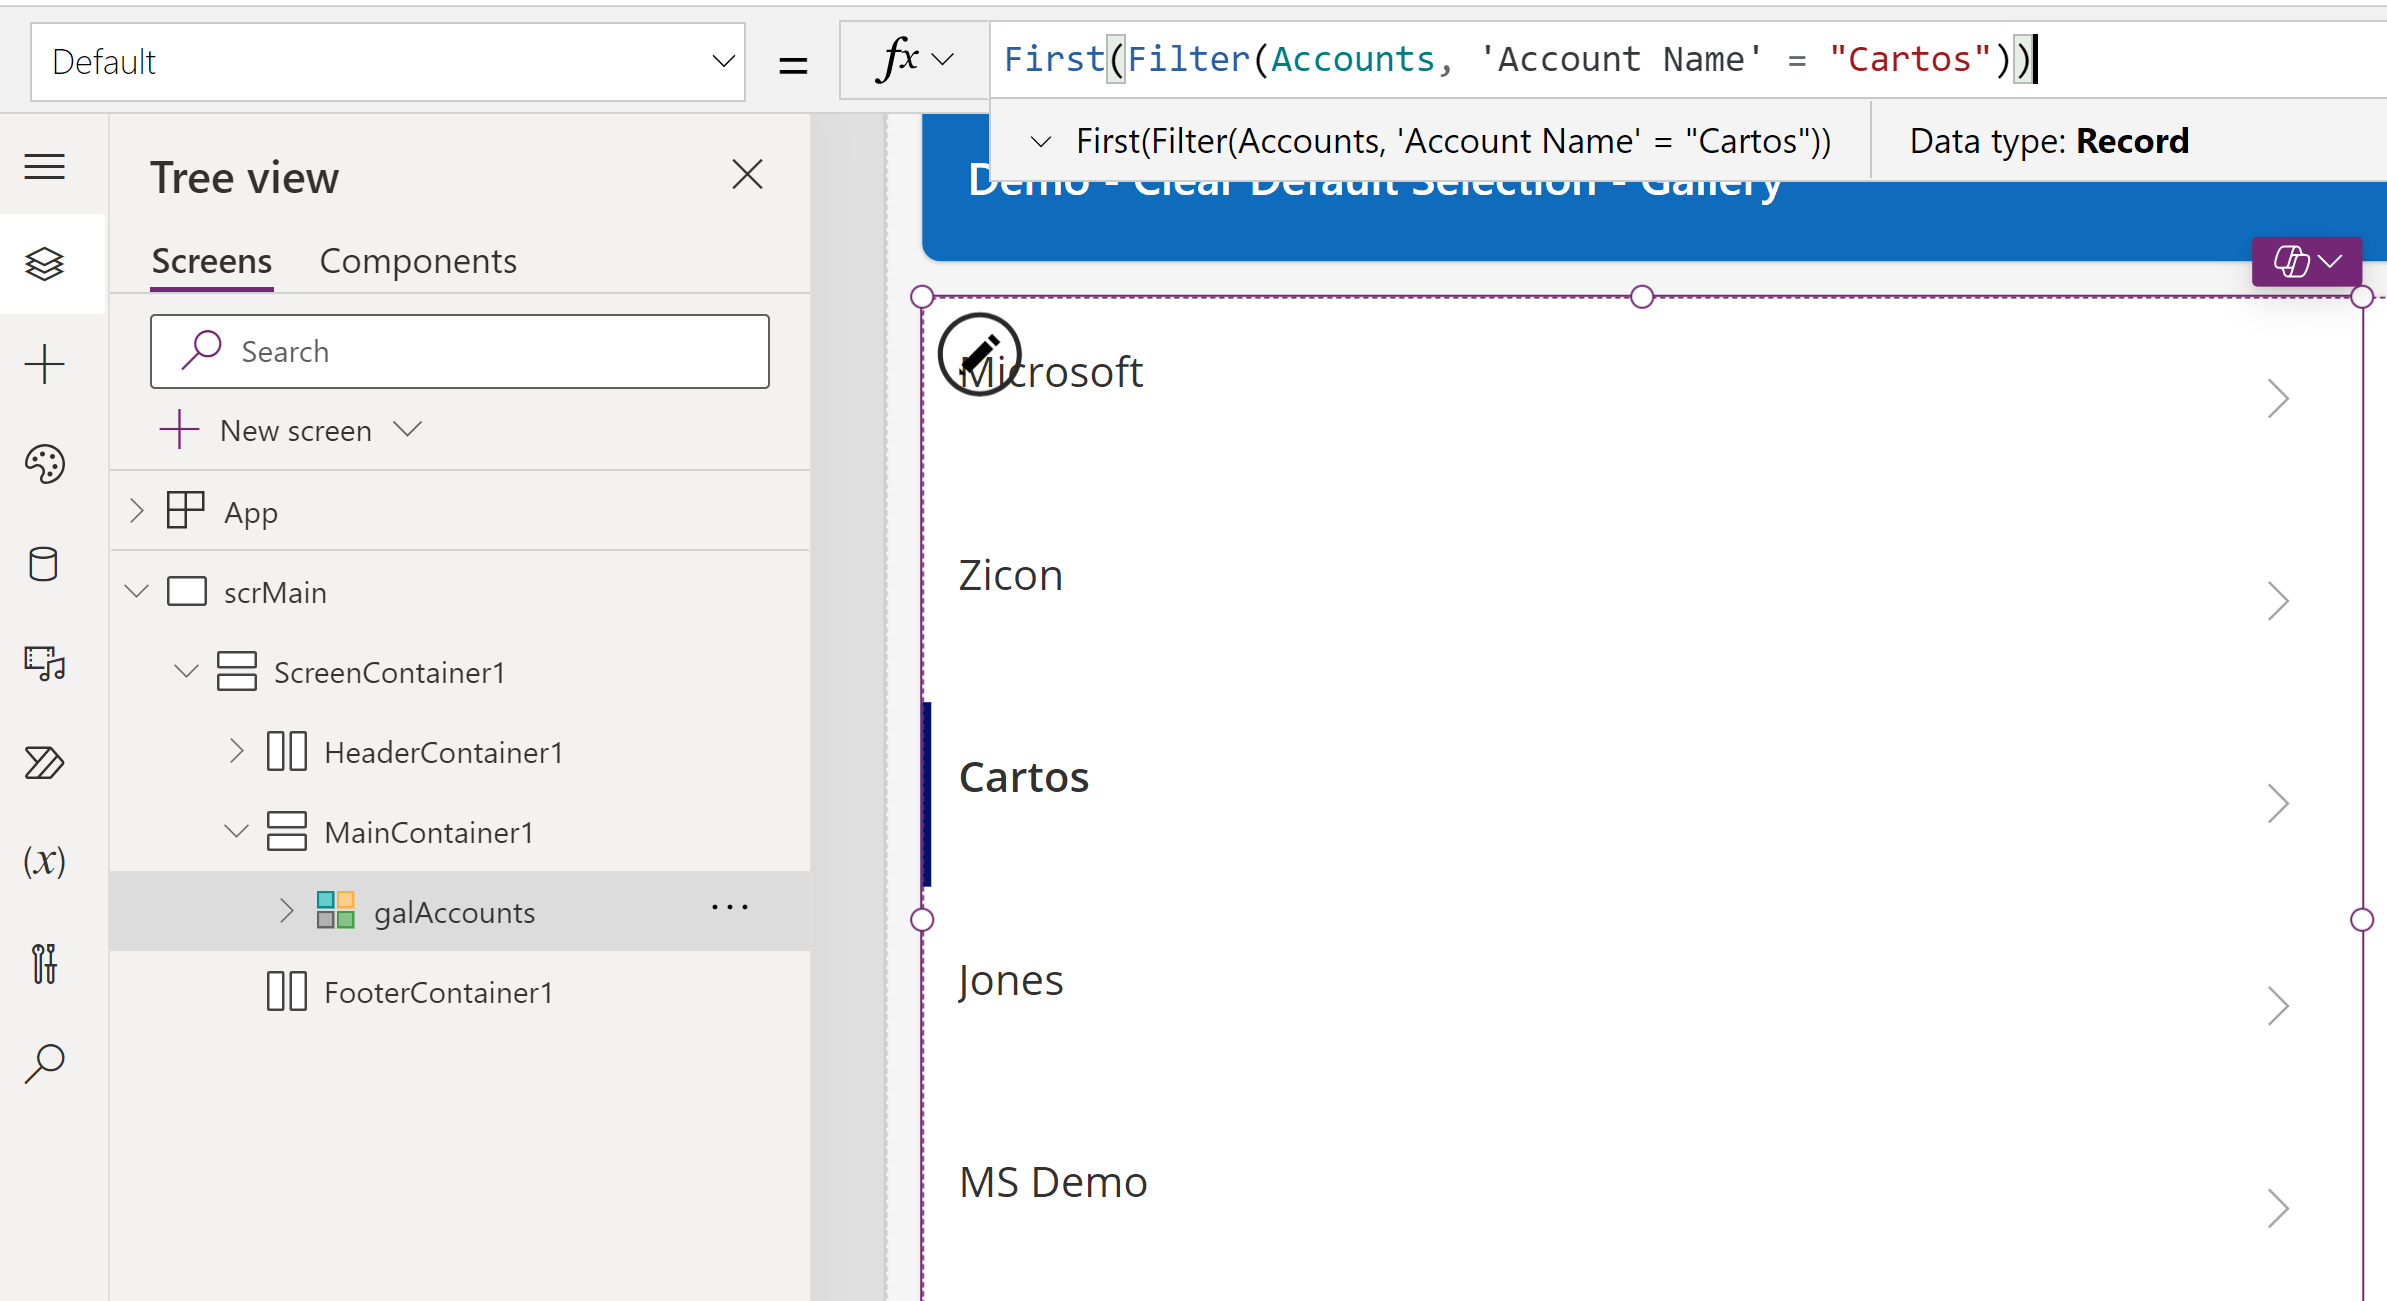Switch to the Components tab
2387x1301 pixels.
coord(418,260)
